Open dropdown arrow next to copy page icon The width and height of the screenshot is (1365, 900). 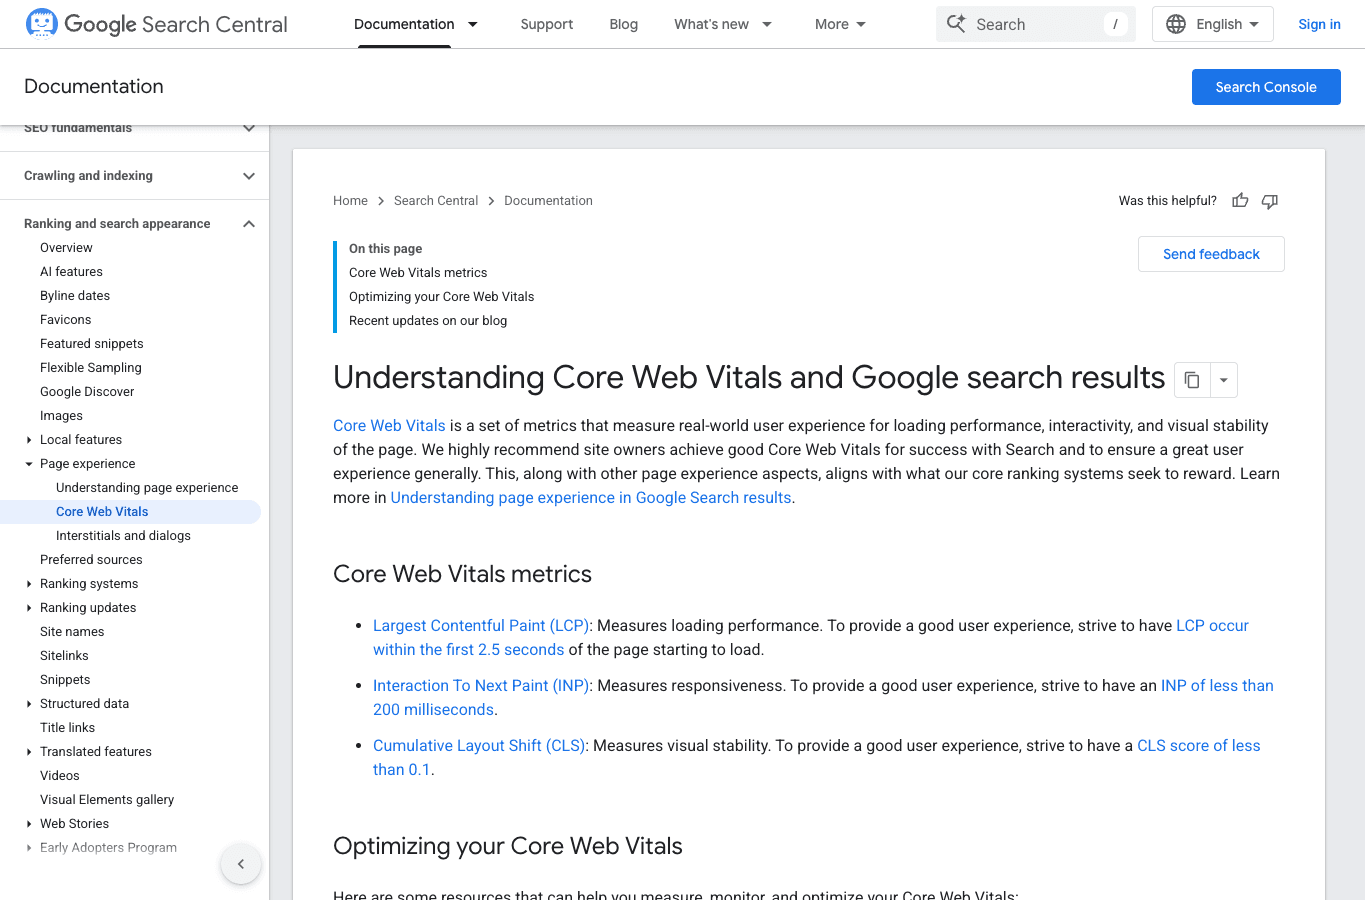tap(1224, 380)
